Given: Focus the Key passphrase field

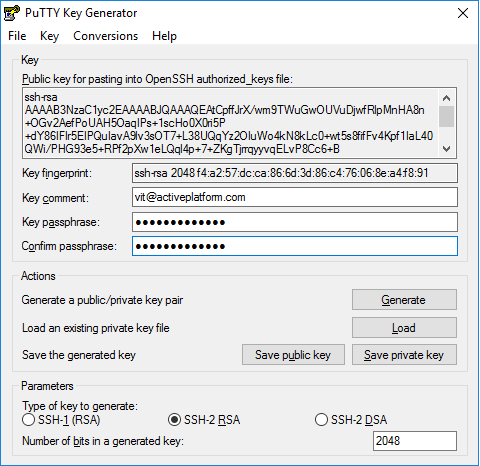Looking at the screenshot, I should pos(295,222).
